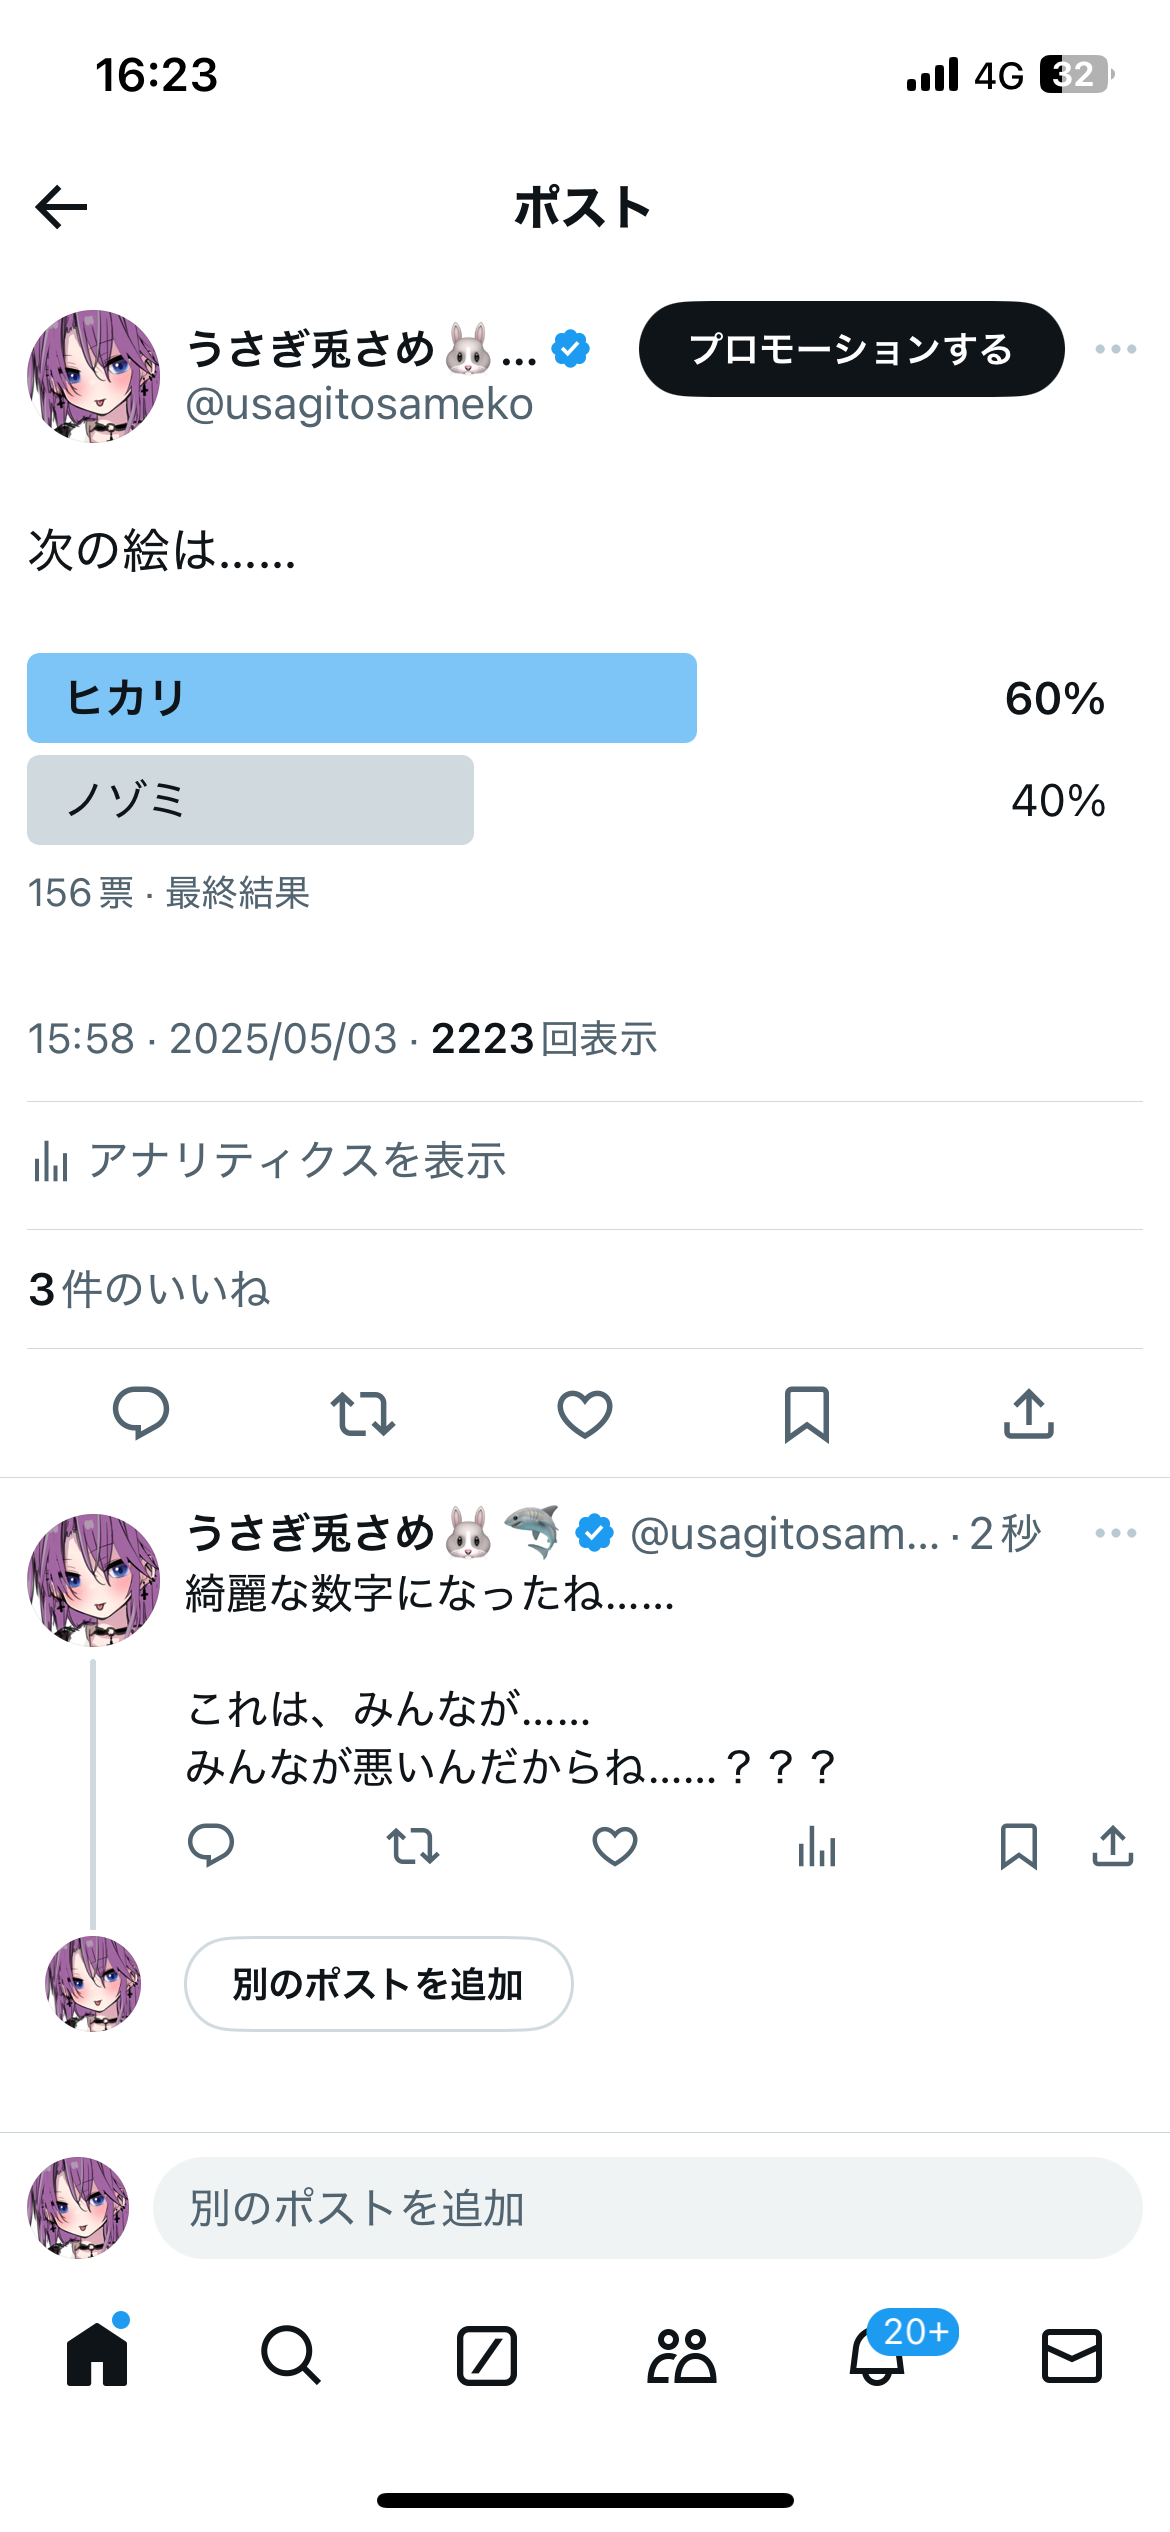Open more options on reply post
Image resolution: width=1170 pixels, height=2532 pixels.
click(x=1116, y=1533)
